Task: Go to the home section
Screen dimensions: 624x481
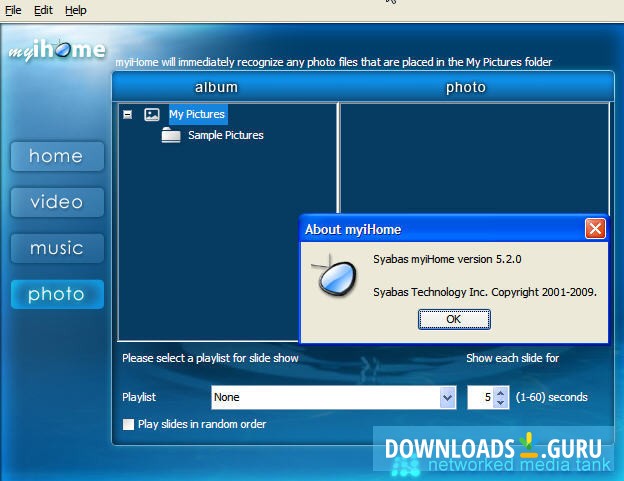Action: 57,156
